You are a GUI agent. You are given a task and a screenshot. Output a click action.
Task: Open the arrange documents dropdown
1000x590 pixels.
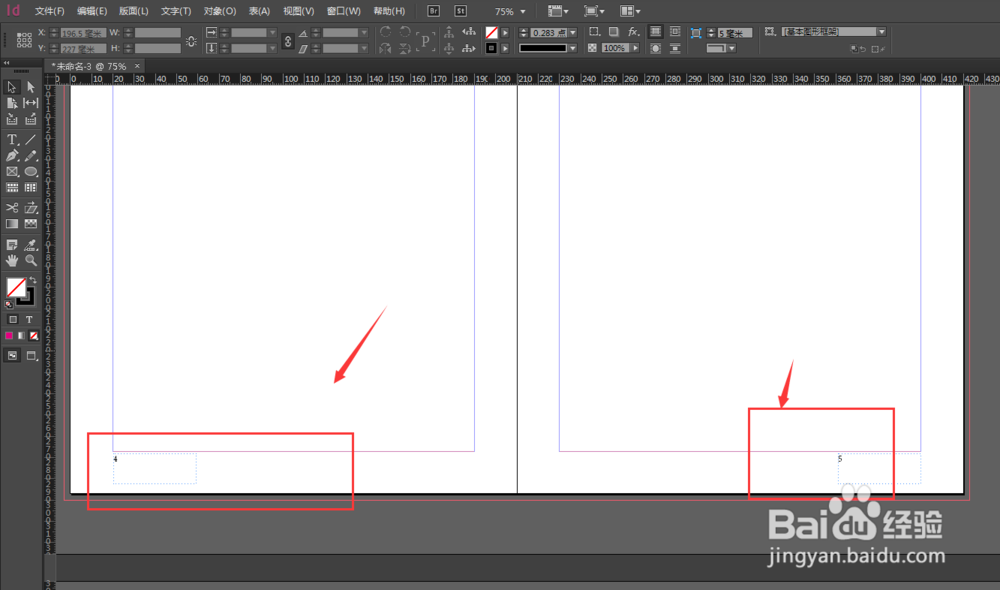point(630,11)
